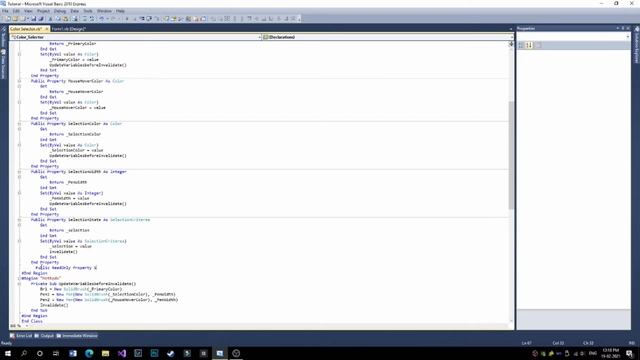The width and height of the screenshot is (640, 360).
Task: Collapse the UpdateVariablesBeforeInvalidate sub
Action: click(x=19, y=284)
